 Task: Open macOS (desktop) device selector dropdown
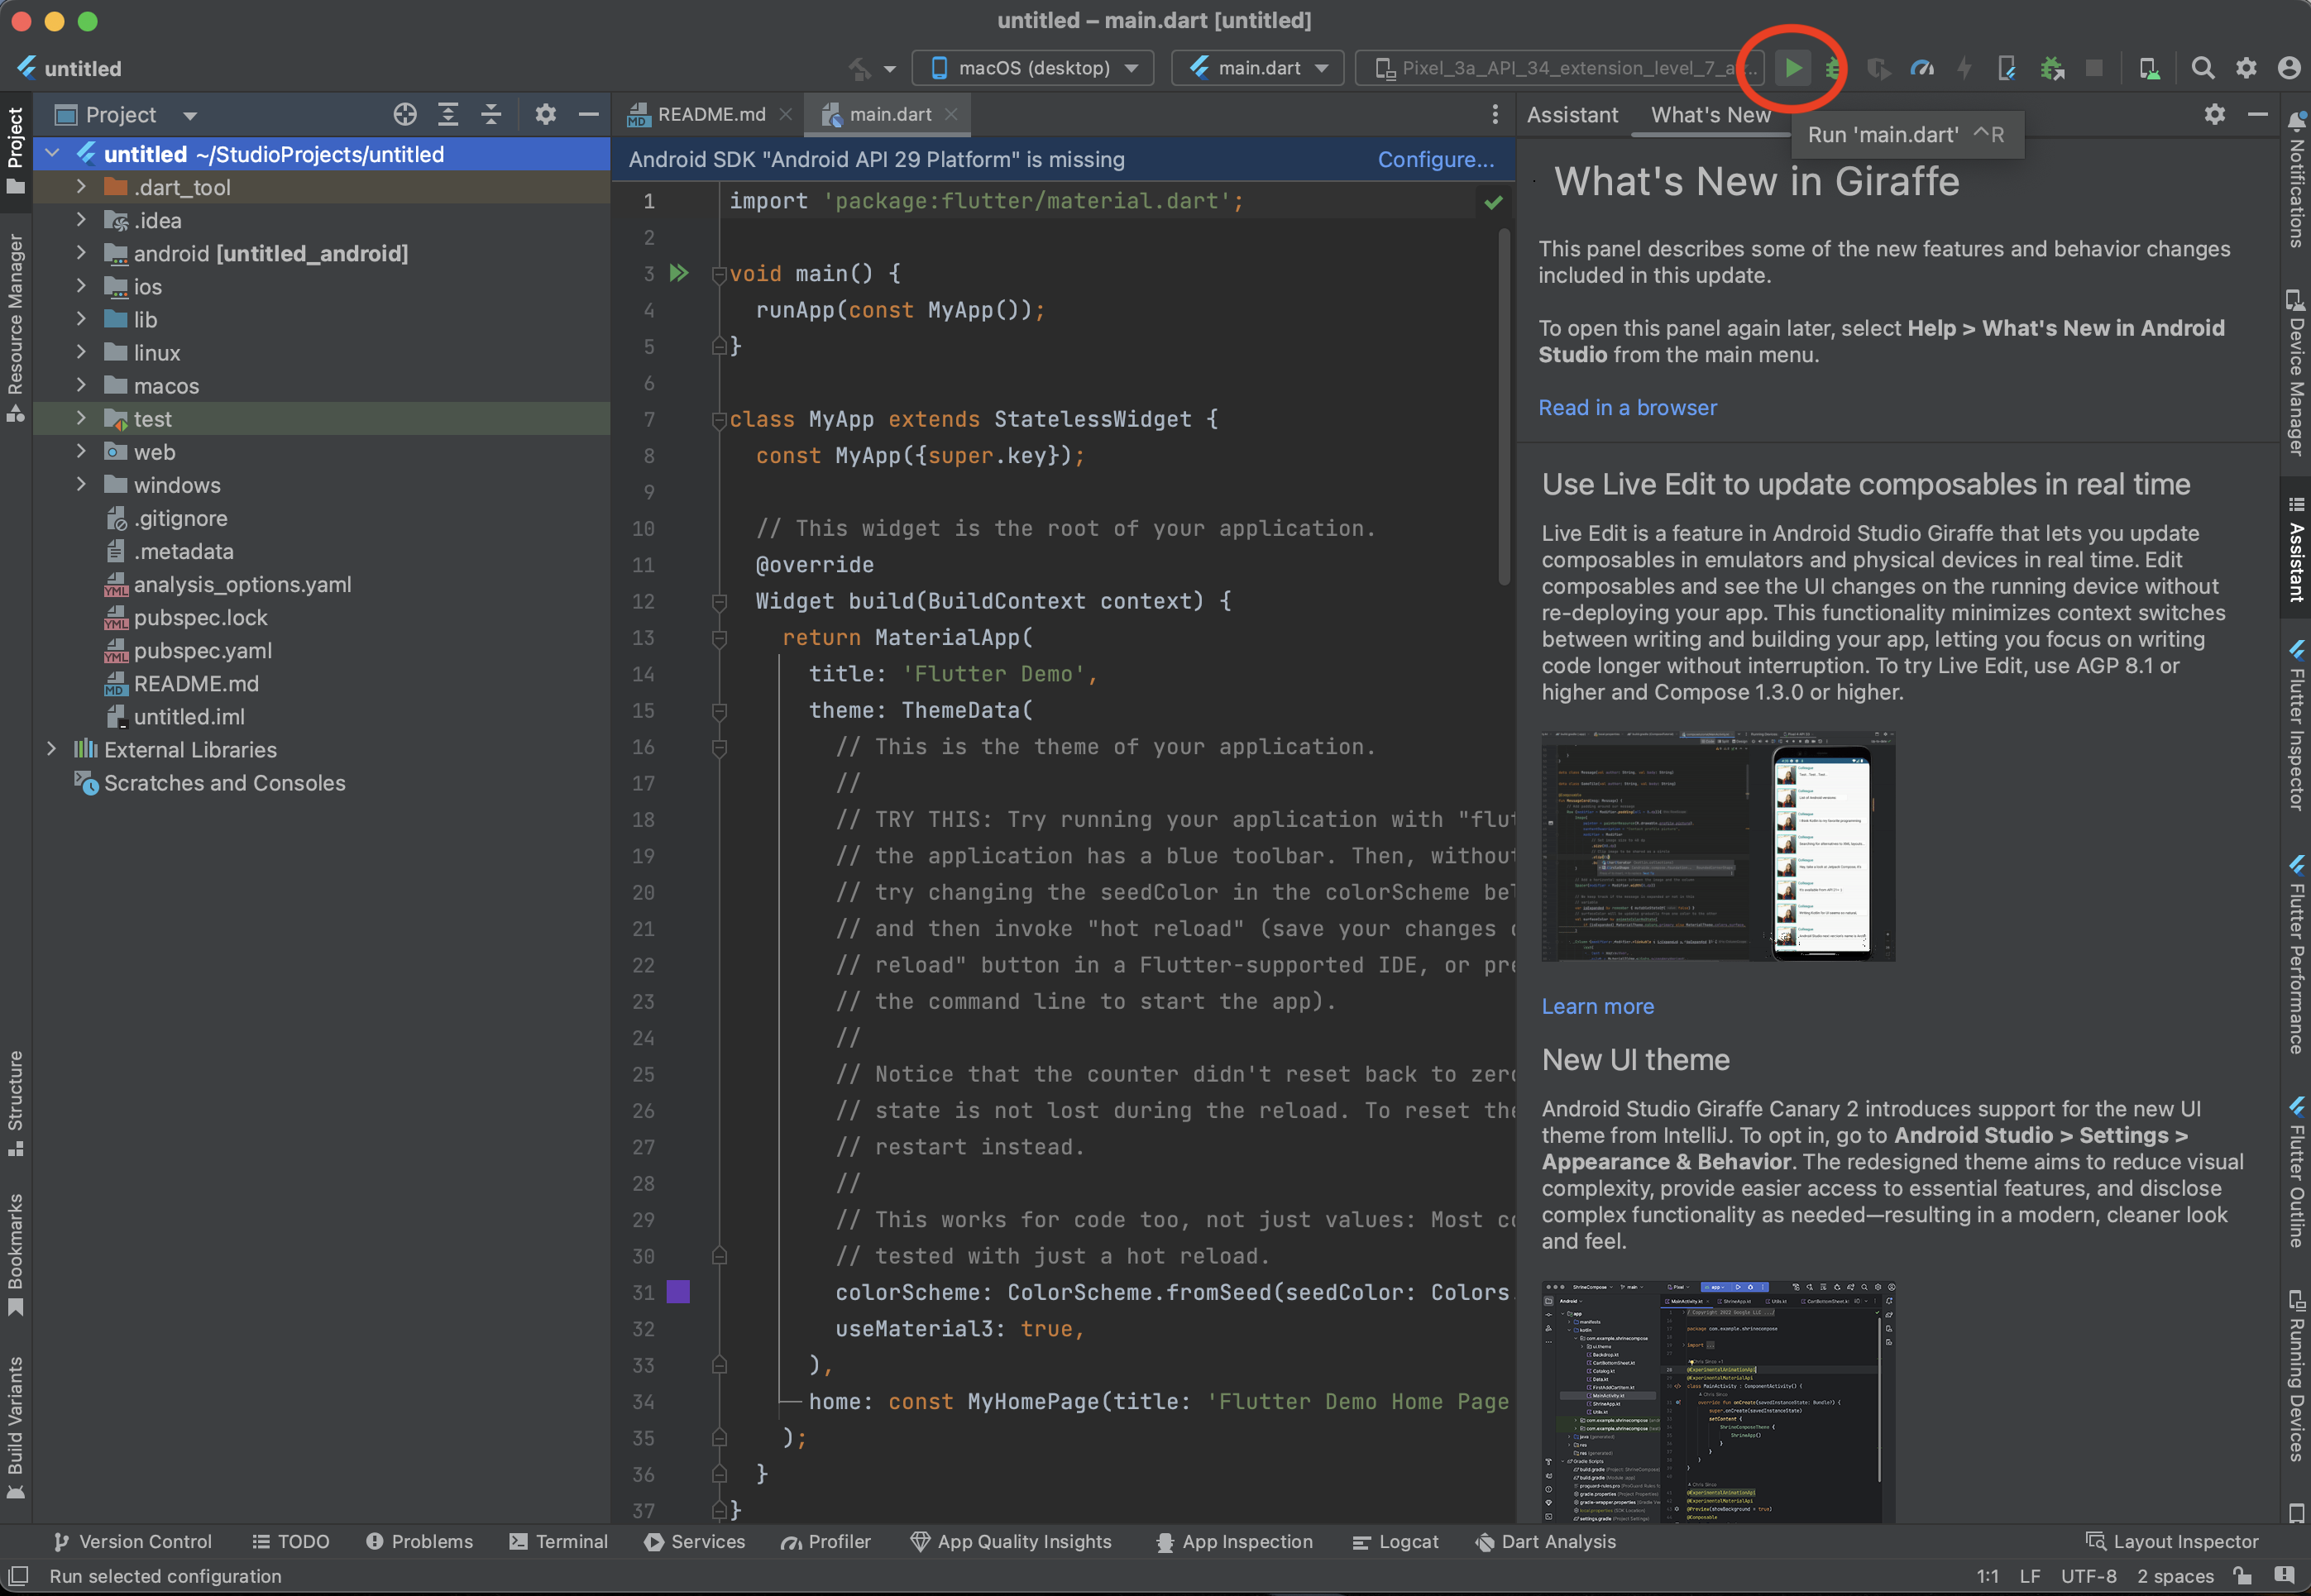coord(1033,68)
